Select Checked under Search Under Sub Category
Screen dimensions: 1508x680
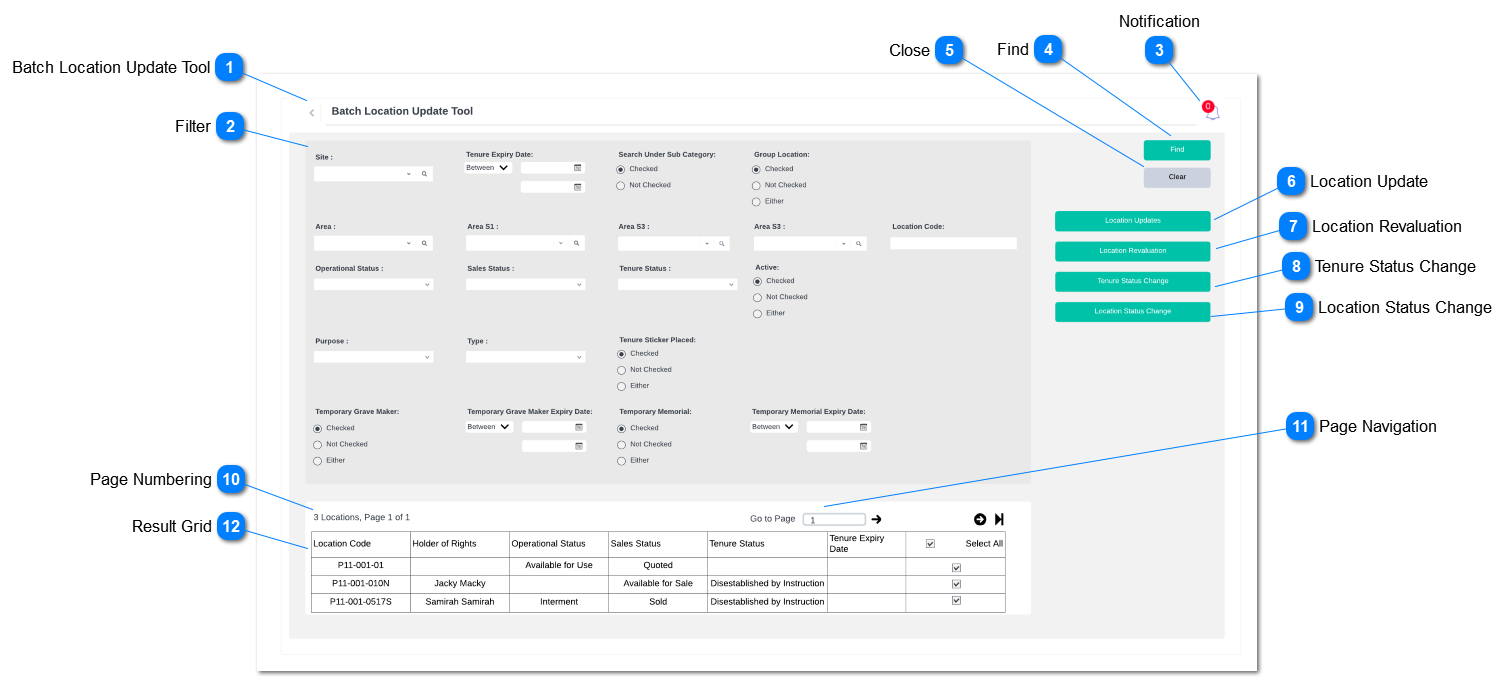tap(621, 169)
